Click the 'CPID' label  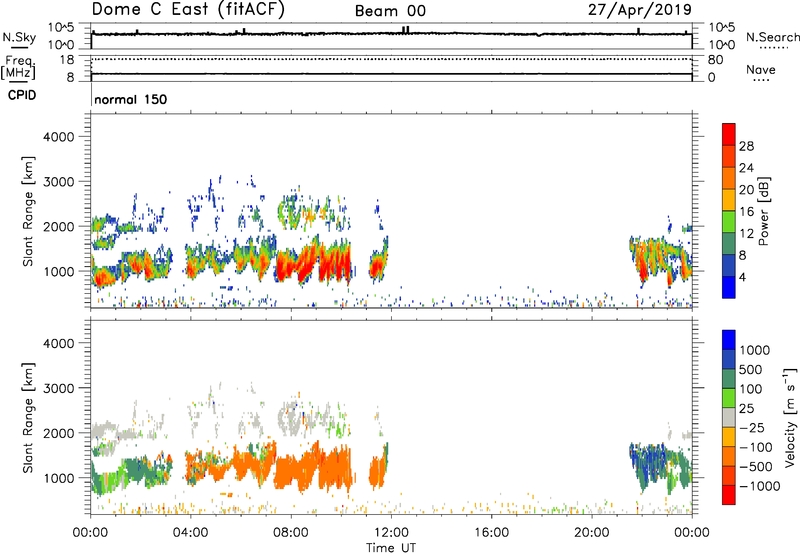click(x=21, y=95)
